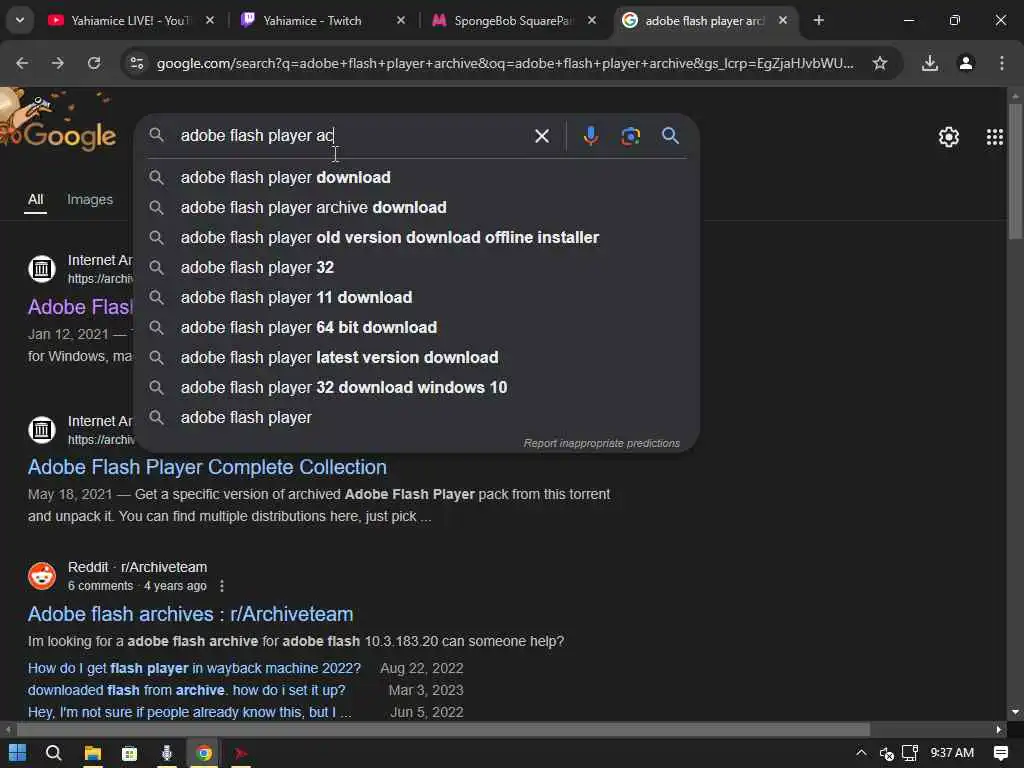1024x768 pixels.
Task: Click the vertical scrollbar thumb
Action: (x=1015, y=171)
